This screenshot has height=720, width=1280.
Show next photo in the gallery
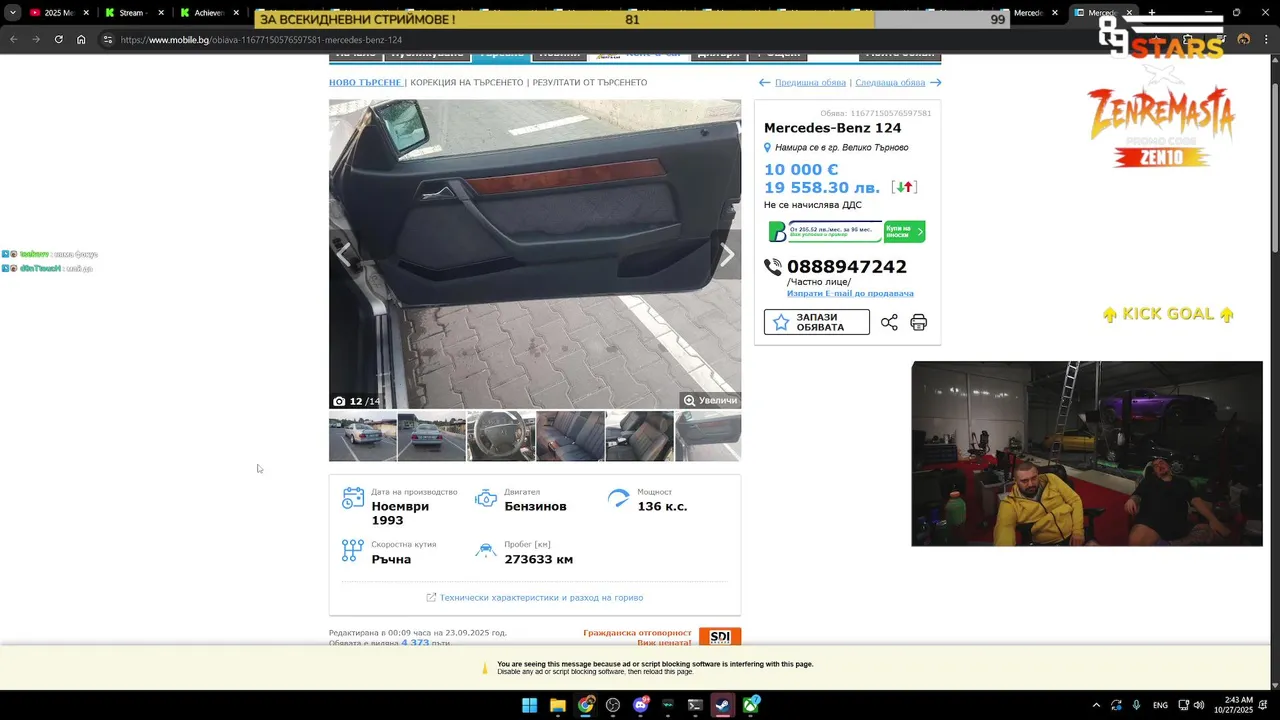[x=727, y=255]
